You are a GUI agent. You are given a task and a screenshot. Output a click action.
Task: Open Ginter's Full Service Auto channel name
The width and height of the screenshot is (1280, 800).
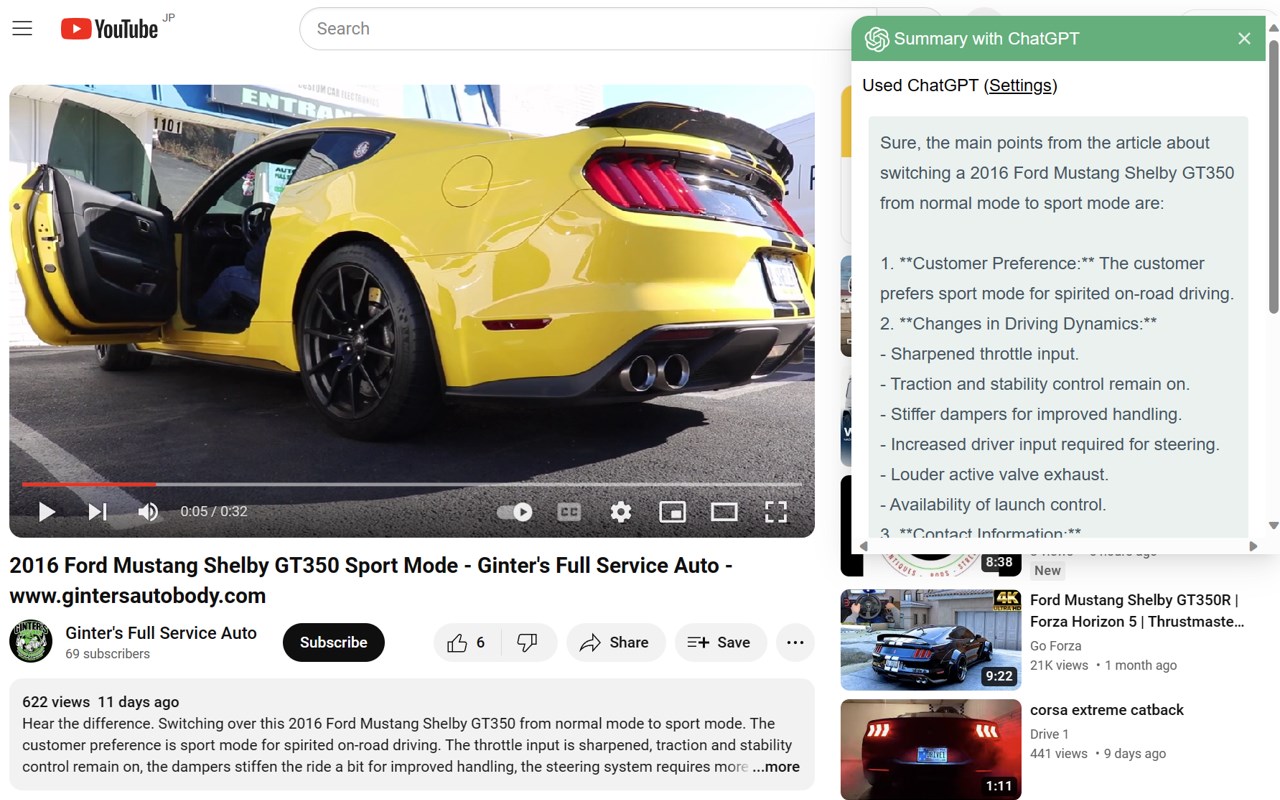[161, 633]
